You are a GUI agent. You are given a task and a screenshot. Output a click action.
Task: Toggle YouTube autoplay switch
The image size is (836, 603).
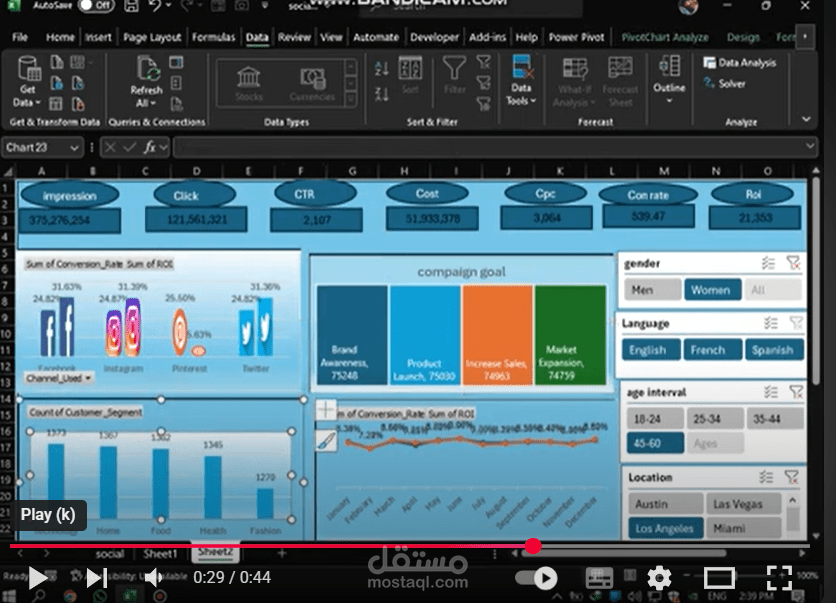click(537, 578)
